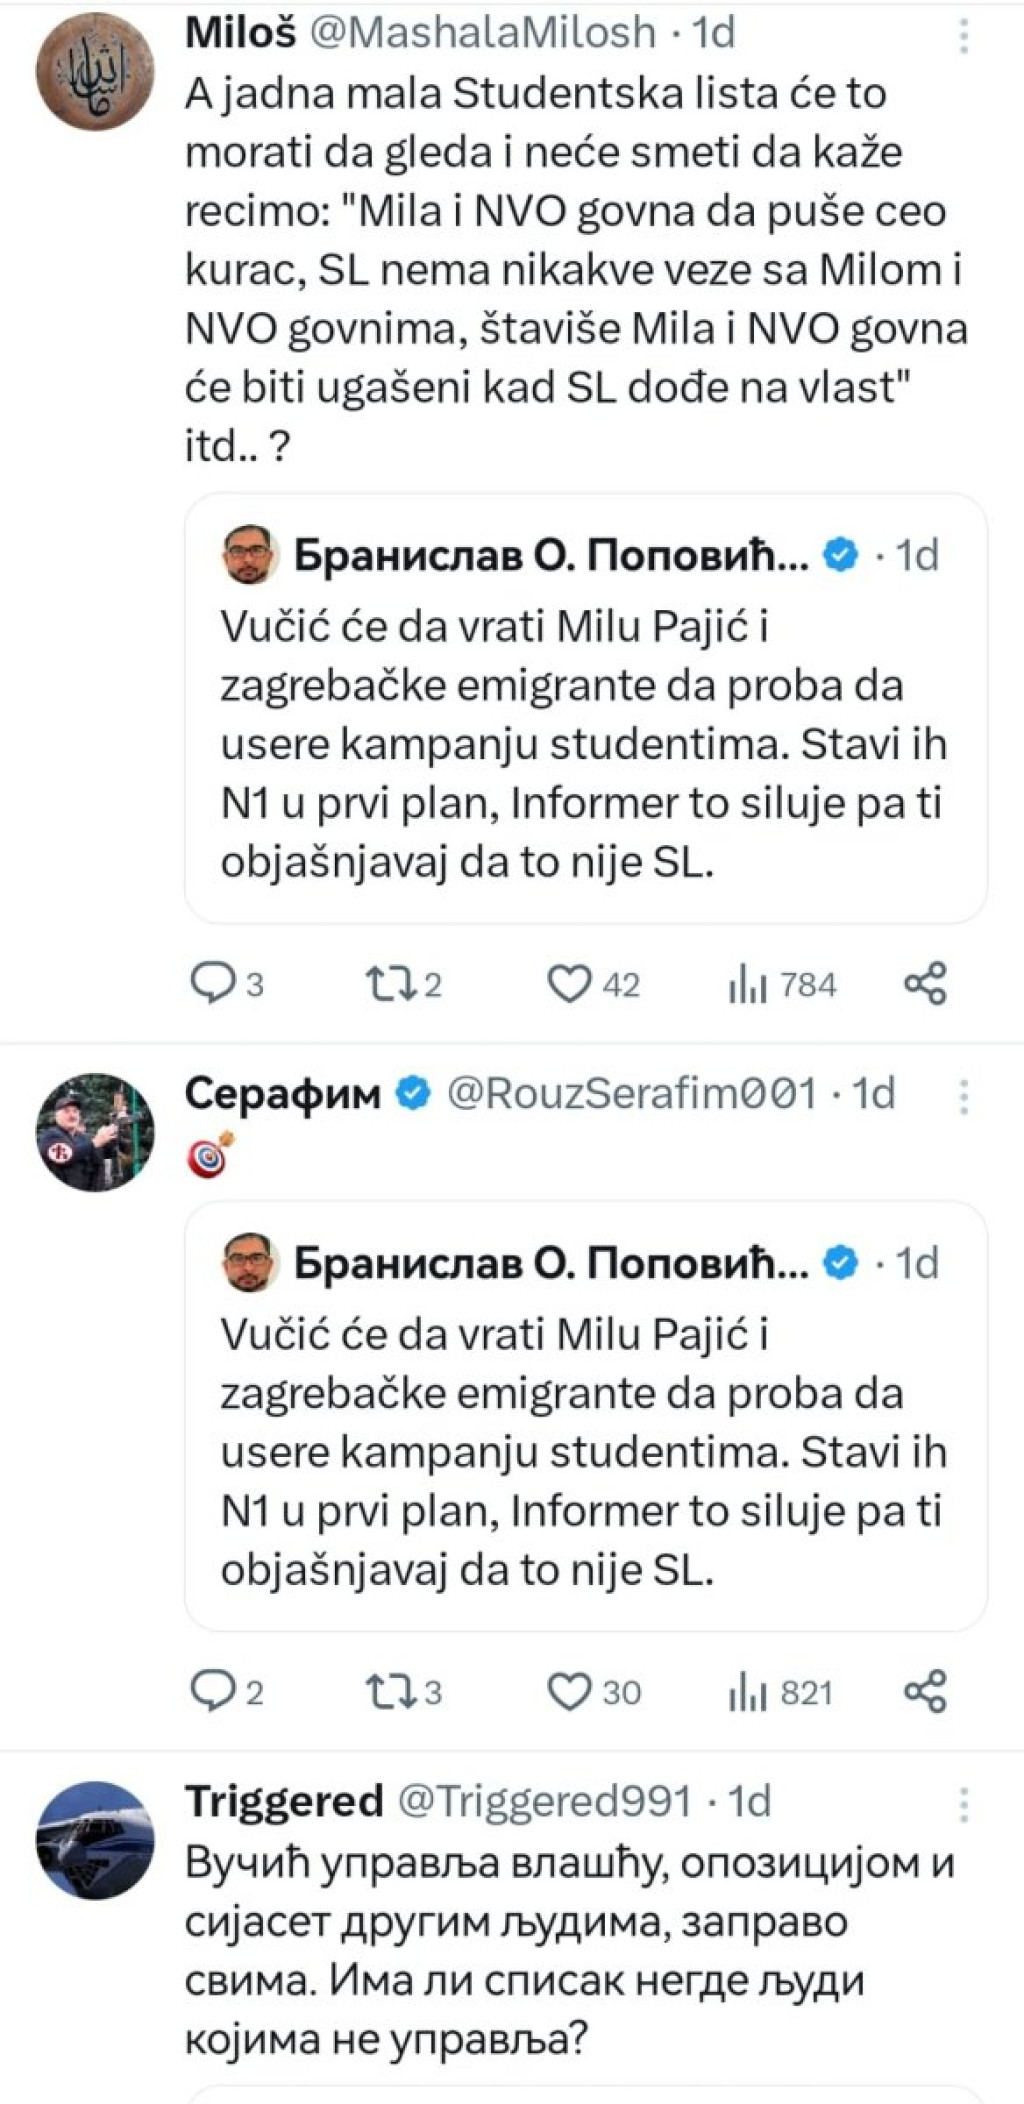The height and width of the screenshot is (2104, 1024).
Task: Open Серафим's profile avatar
Action: point(95,1132)
